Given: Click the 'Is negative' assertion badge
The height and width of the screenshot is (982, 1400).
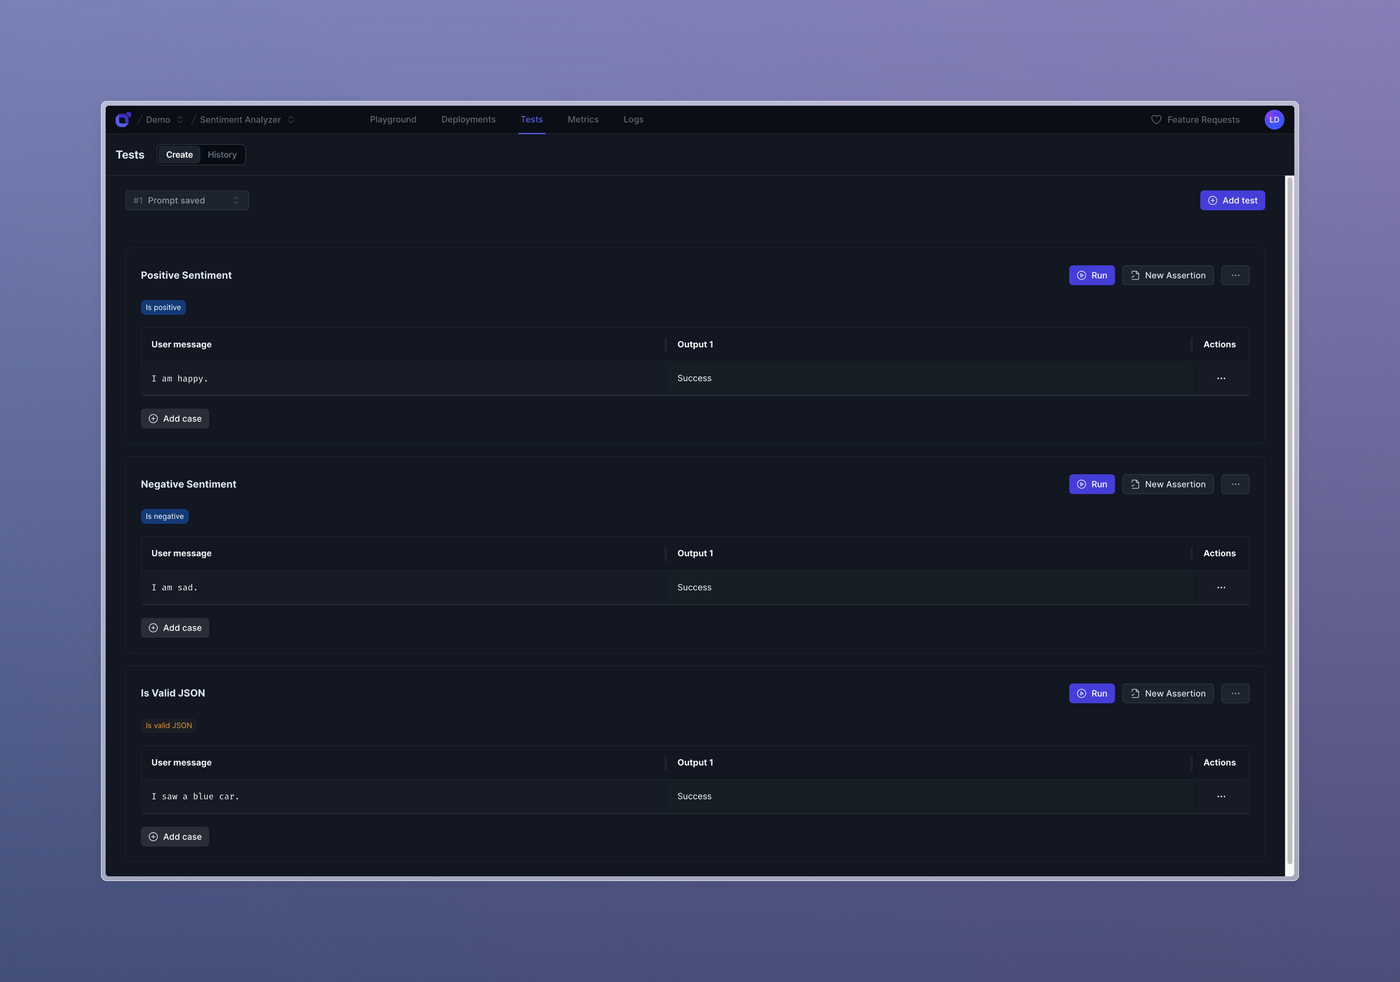Looking at the screenshot, I should point(164,516).
